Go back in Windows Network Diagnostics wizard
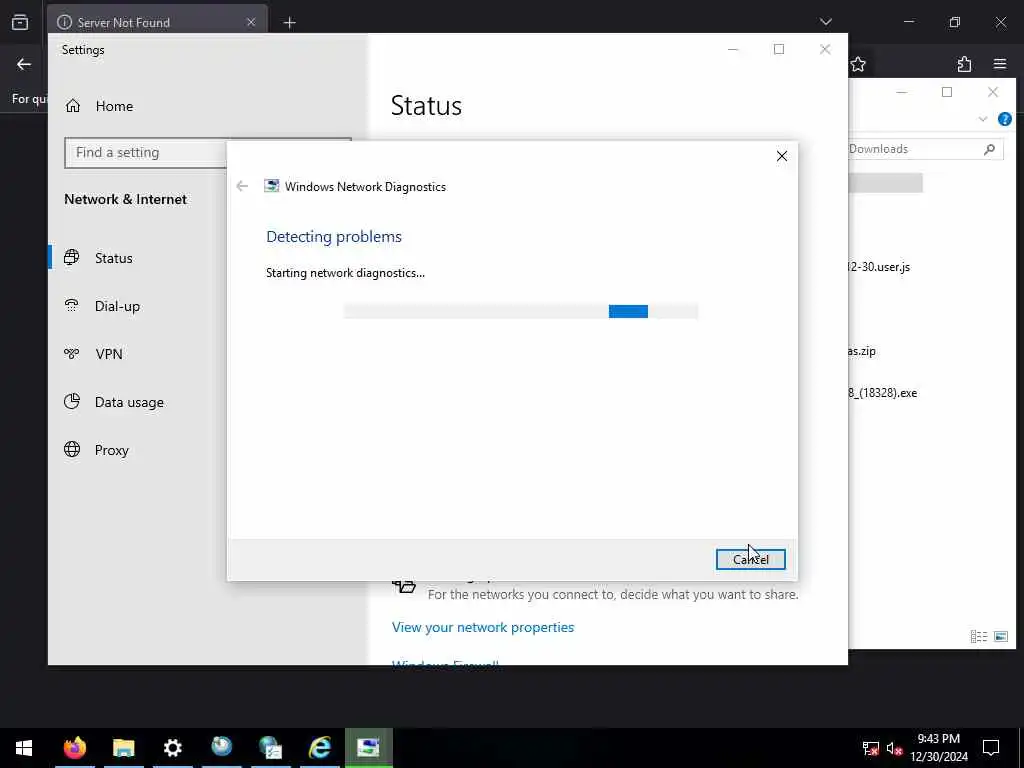This screenshot has height=768, width=1024. pos(242,186)
